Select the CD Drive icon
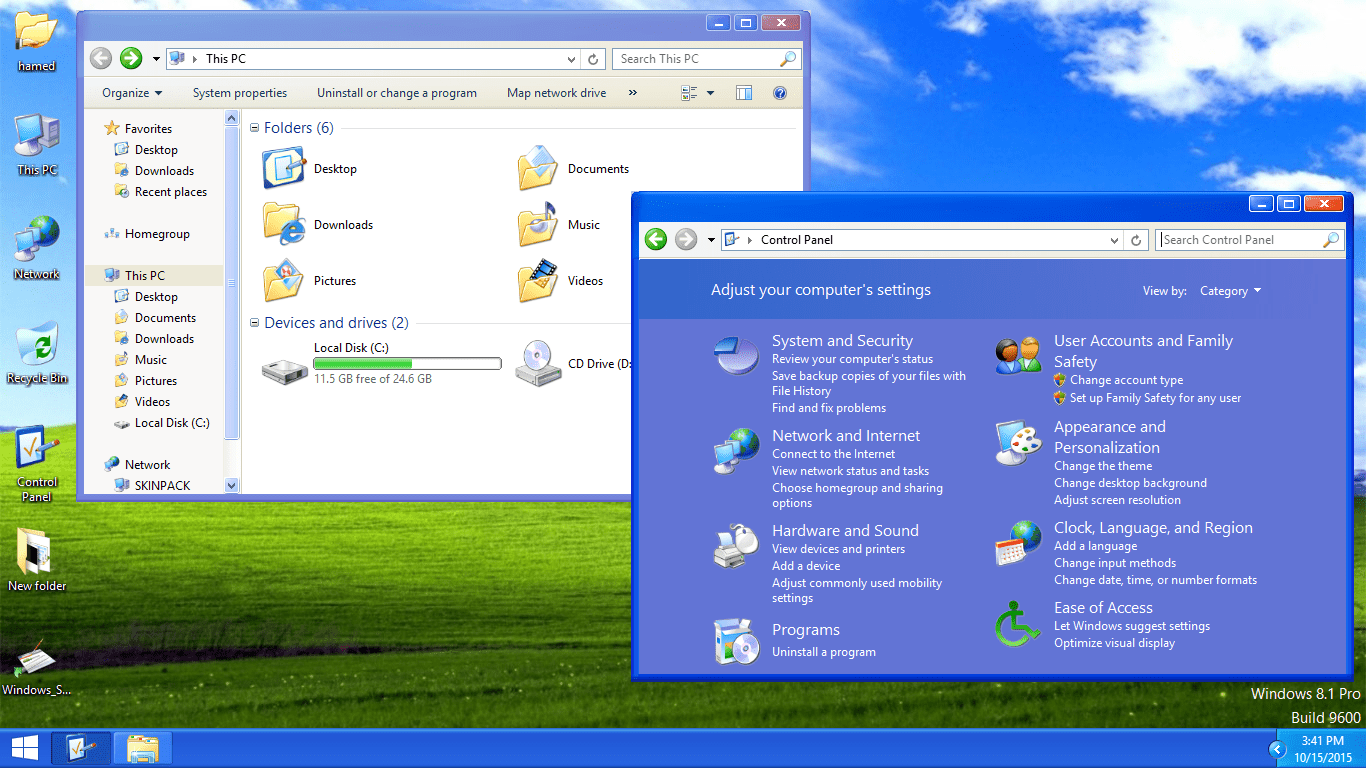 (538, 364)
